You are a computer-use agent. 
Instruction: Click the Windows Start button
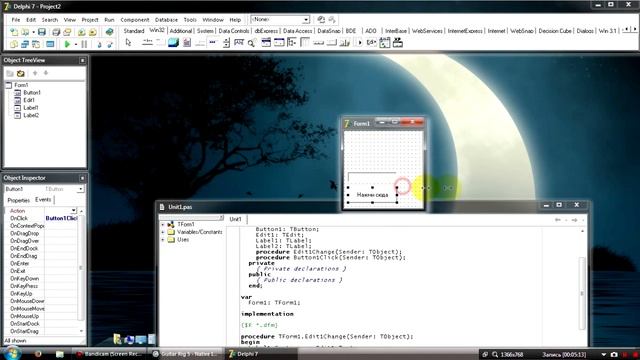coord(11,353)
